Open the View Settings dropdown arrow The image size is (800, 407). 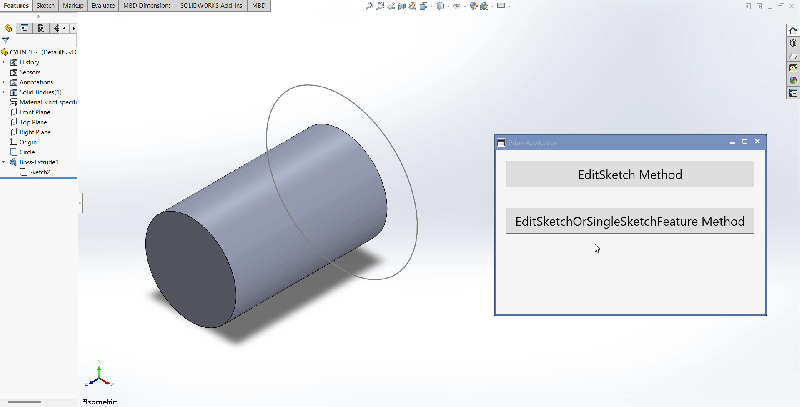509,6
